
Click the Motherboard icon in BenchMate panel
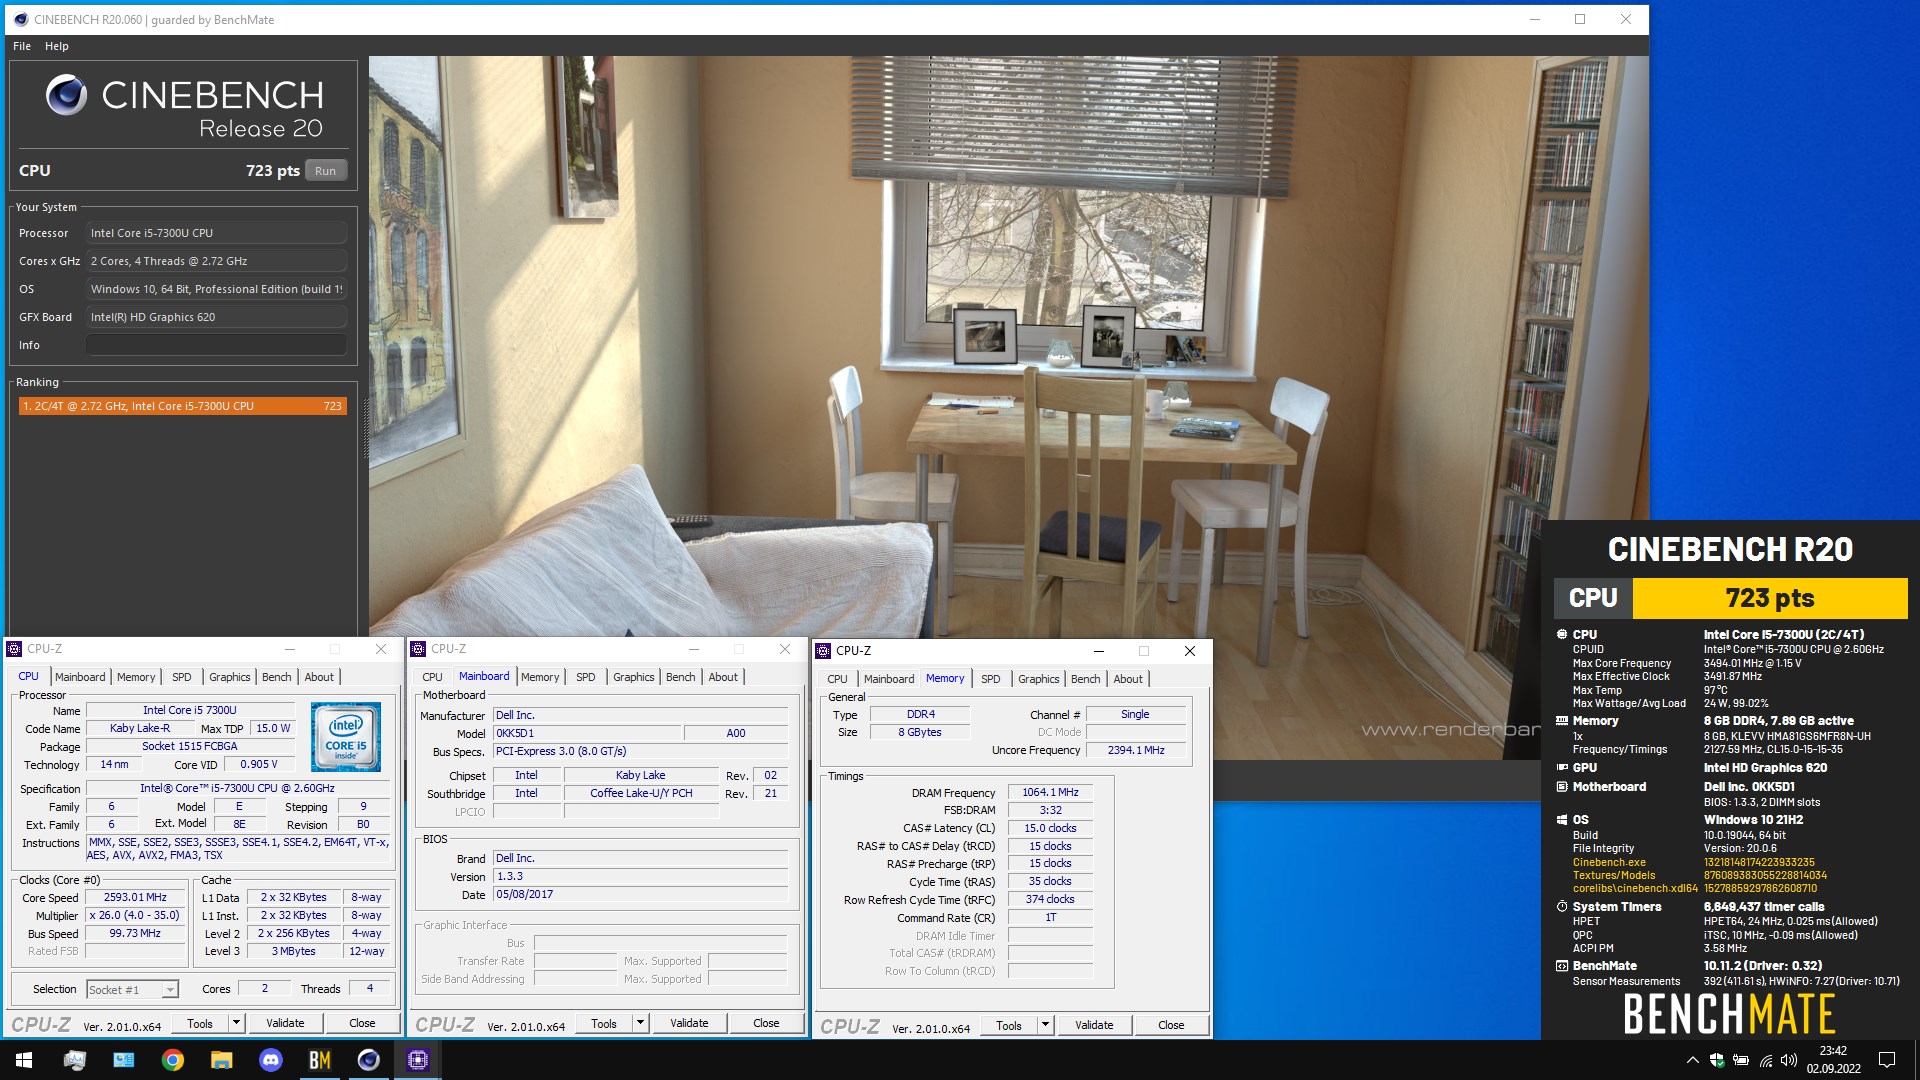point(1562,786)
